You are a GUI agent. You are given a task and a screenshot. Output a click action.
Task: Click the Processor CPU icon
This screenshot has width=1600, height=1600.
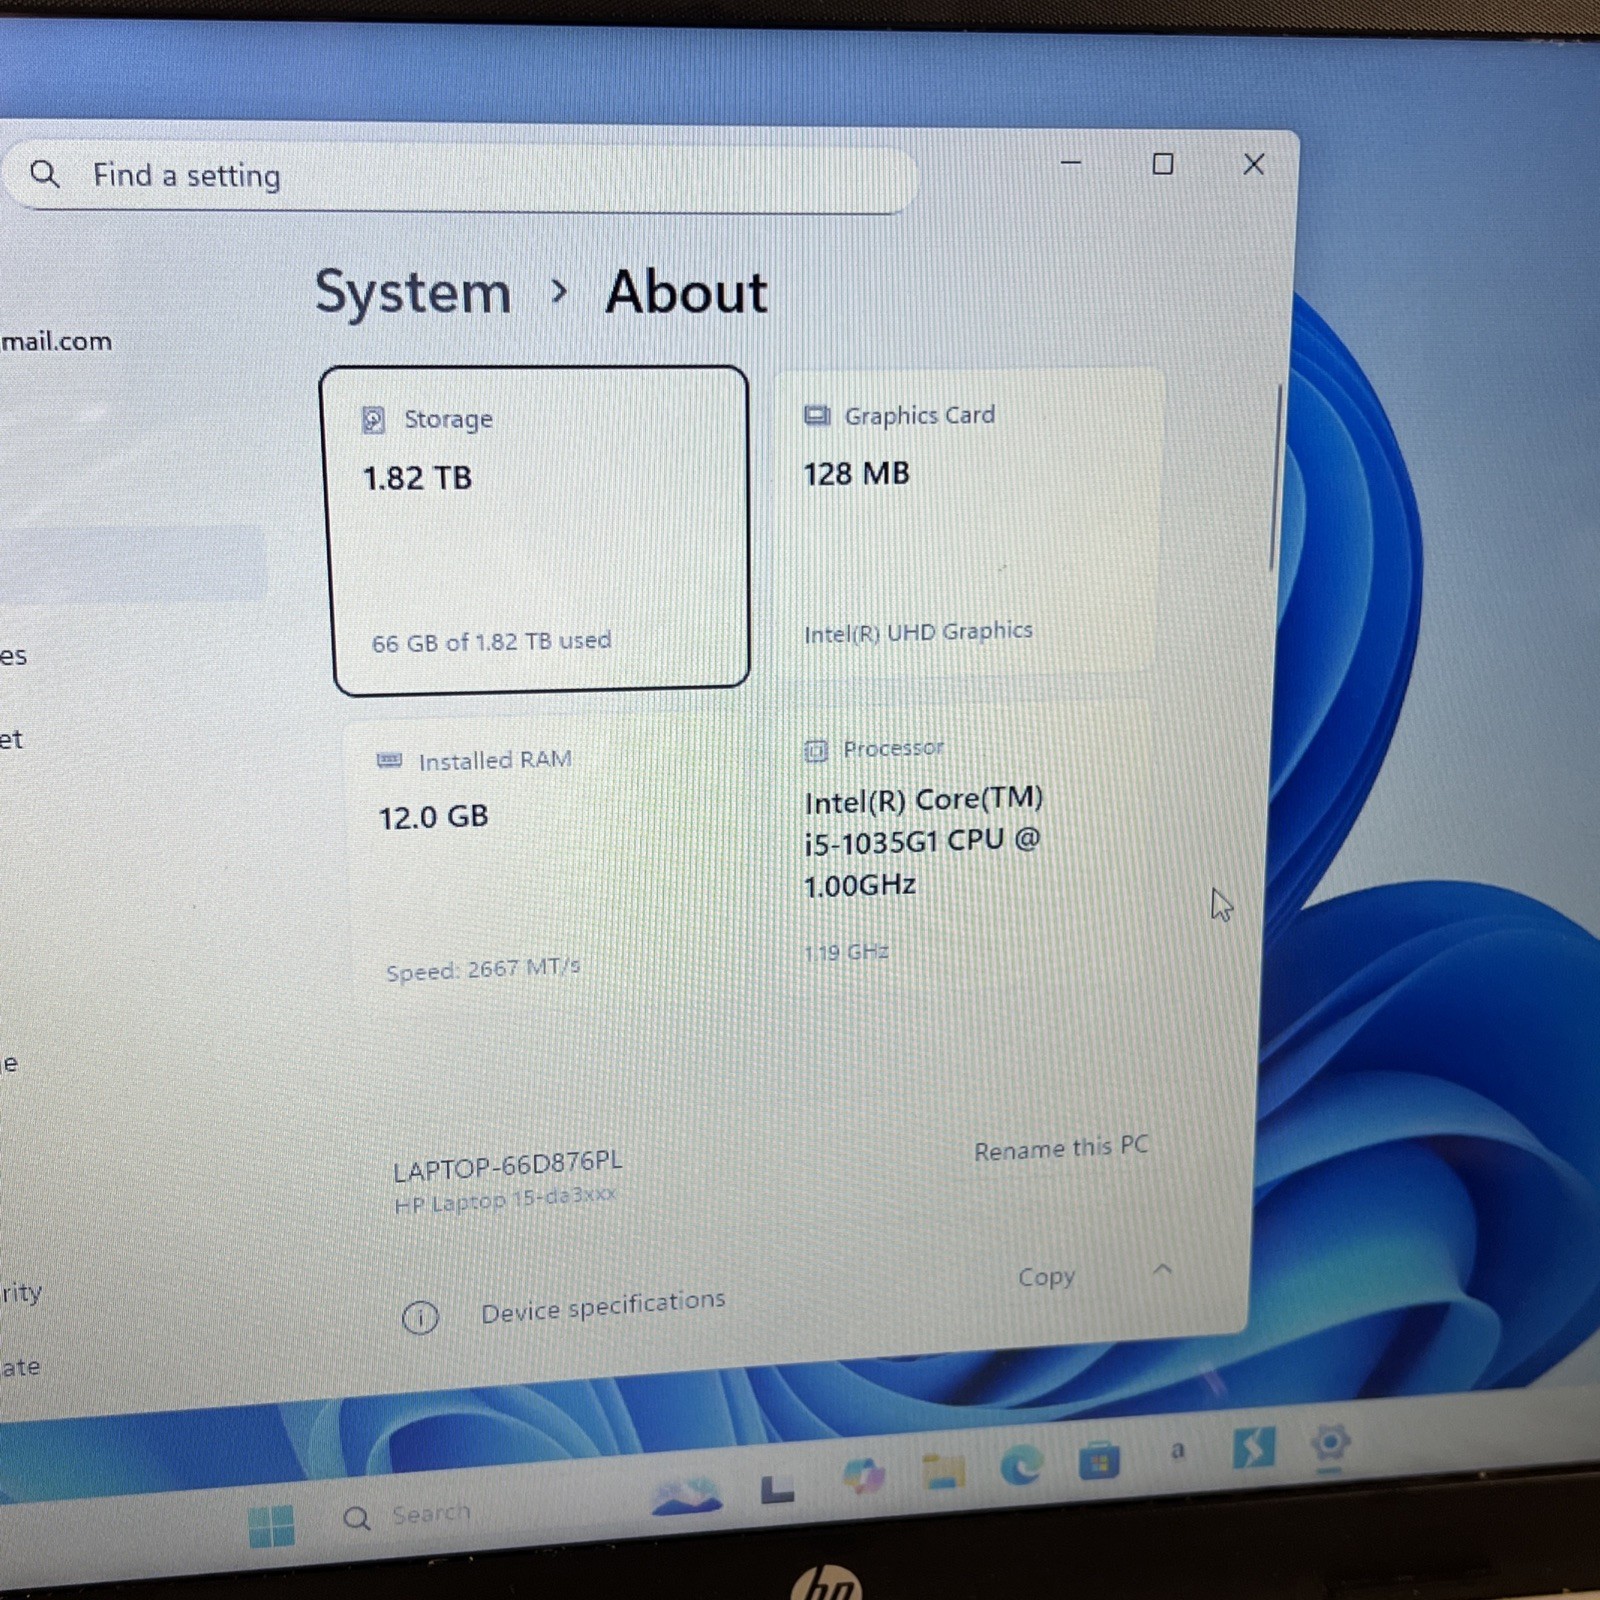[816, 750]
